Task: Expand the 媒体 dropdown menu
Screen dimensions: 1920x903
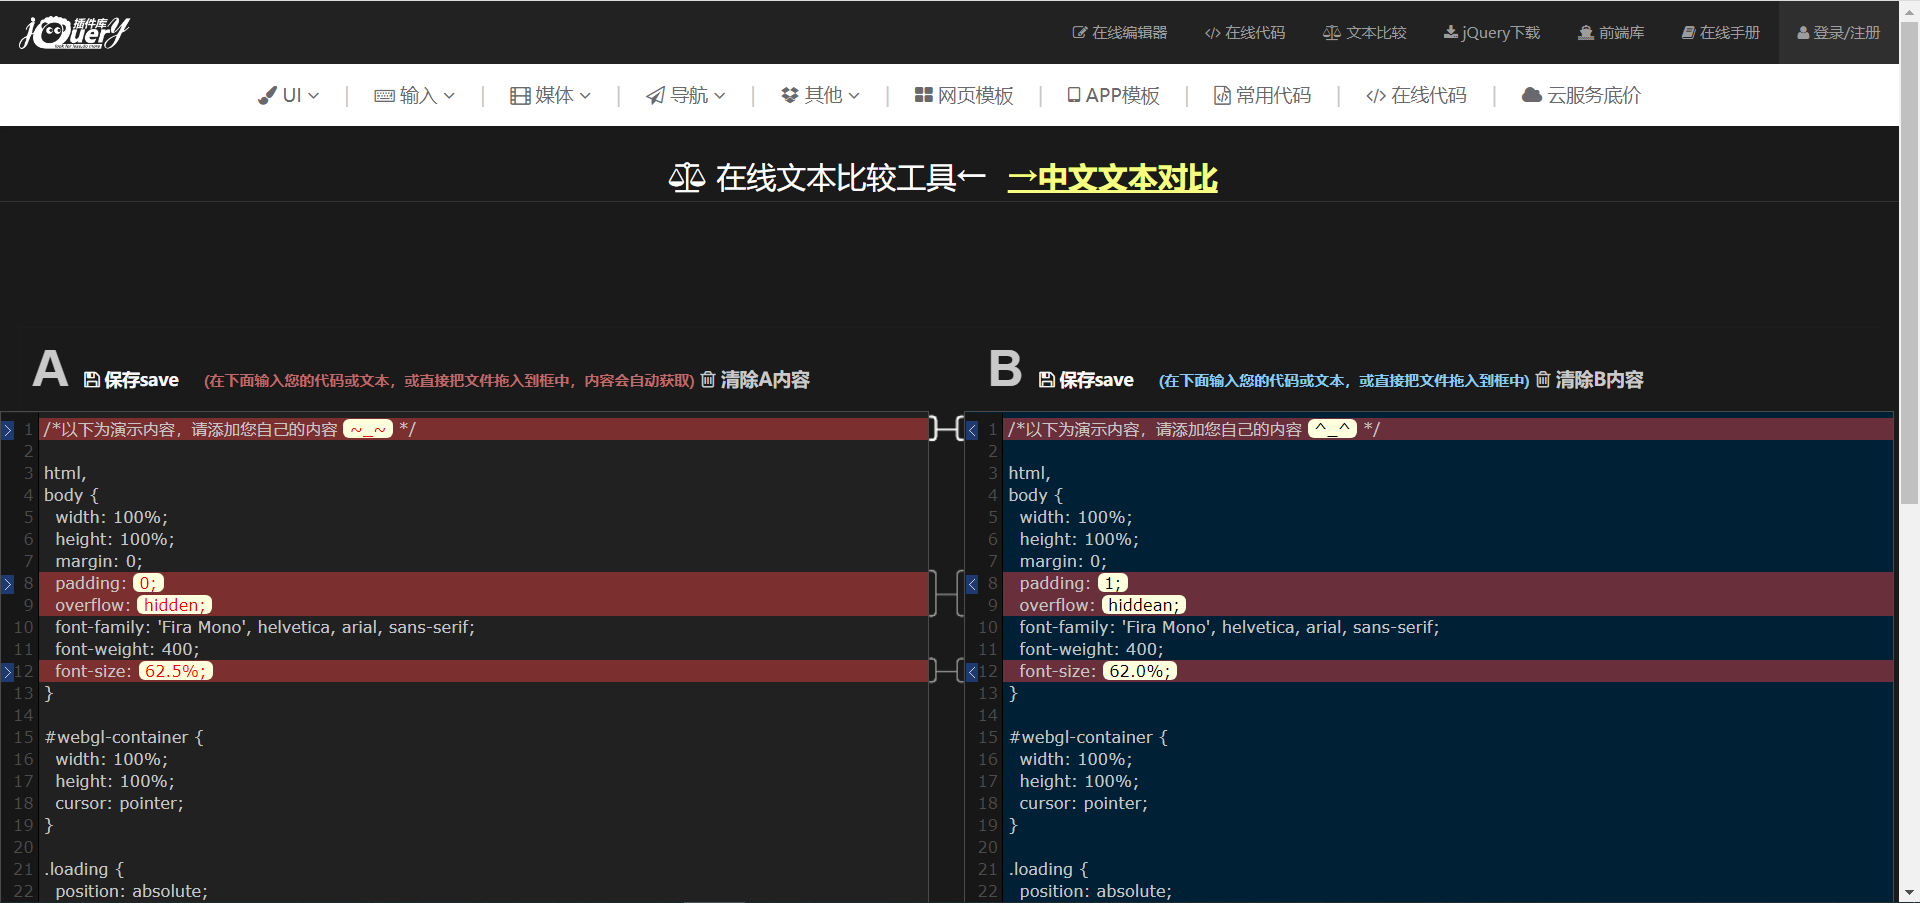Action: 551,95
